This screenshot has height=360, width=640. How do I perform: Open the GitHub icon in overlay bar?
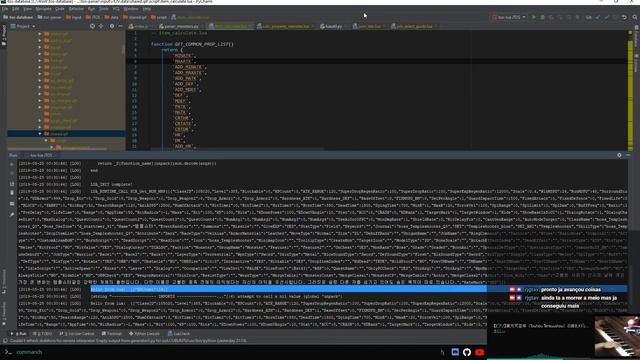click(x=467, y=352)
